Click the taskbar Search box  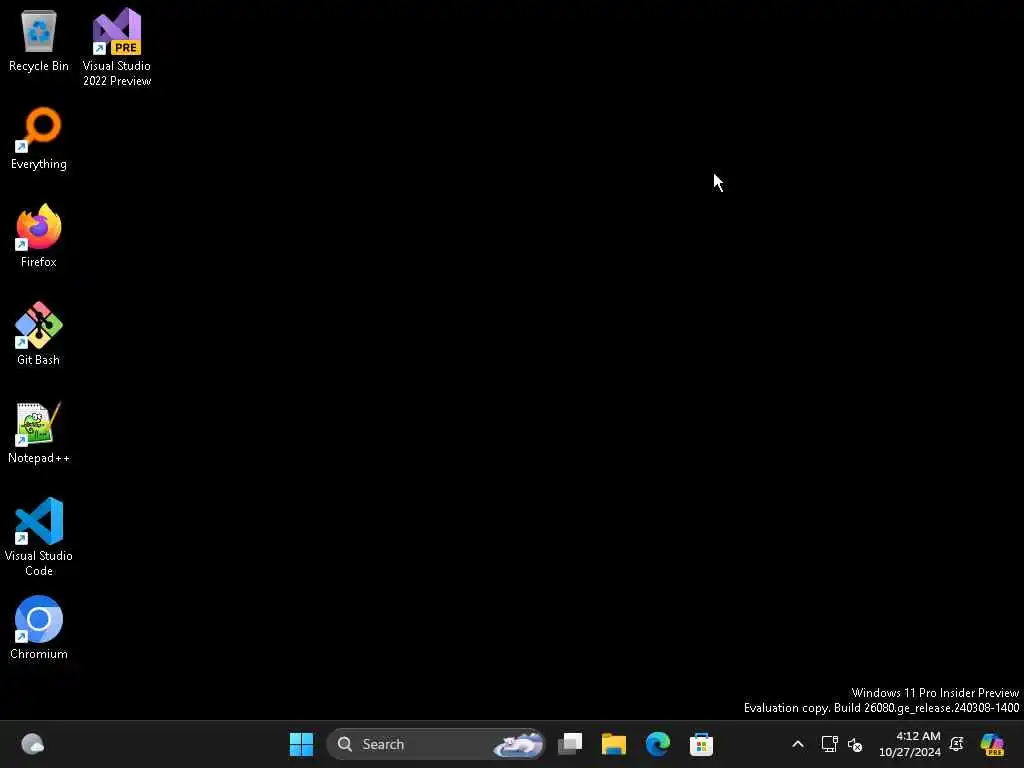(x=436, y=744)
